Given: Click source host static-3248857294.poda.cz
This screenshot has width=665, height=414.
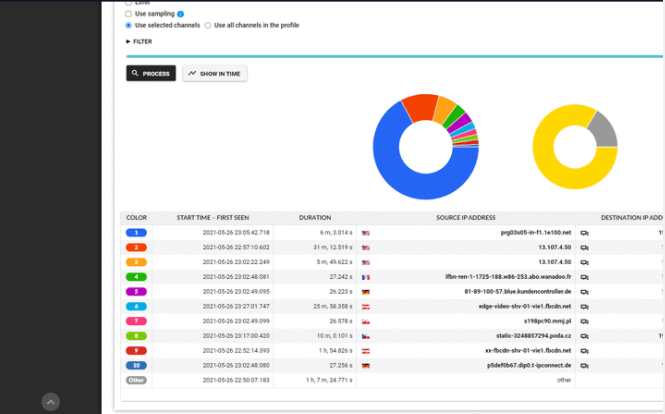Looking at the screenshot, I should 534,336.
